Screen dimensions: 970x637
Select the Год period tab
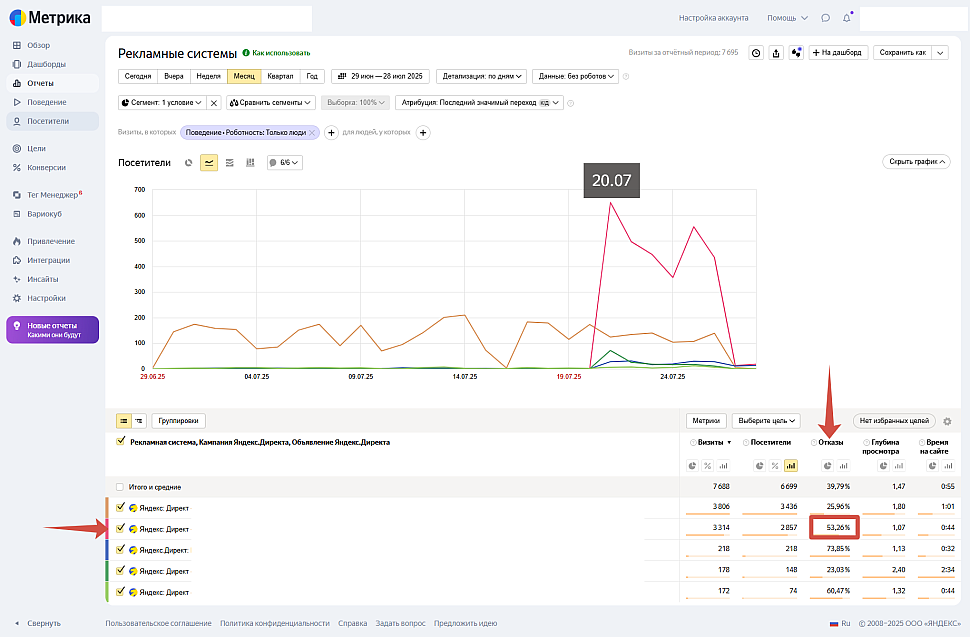click(312, 76)
